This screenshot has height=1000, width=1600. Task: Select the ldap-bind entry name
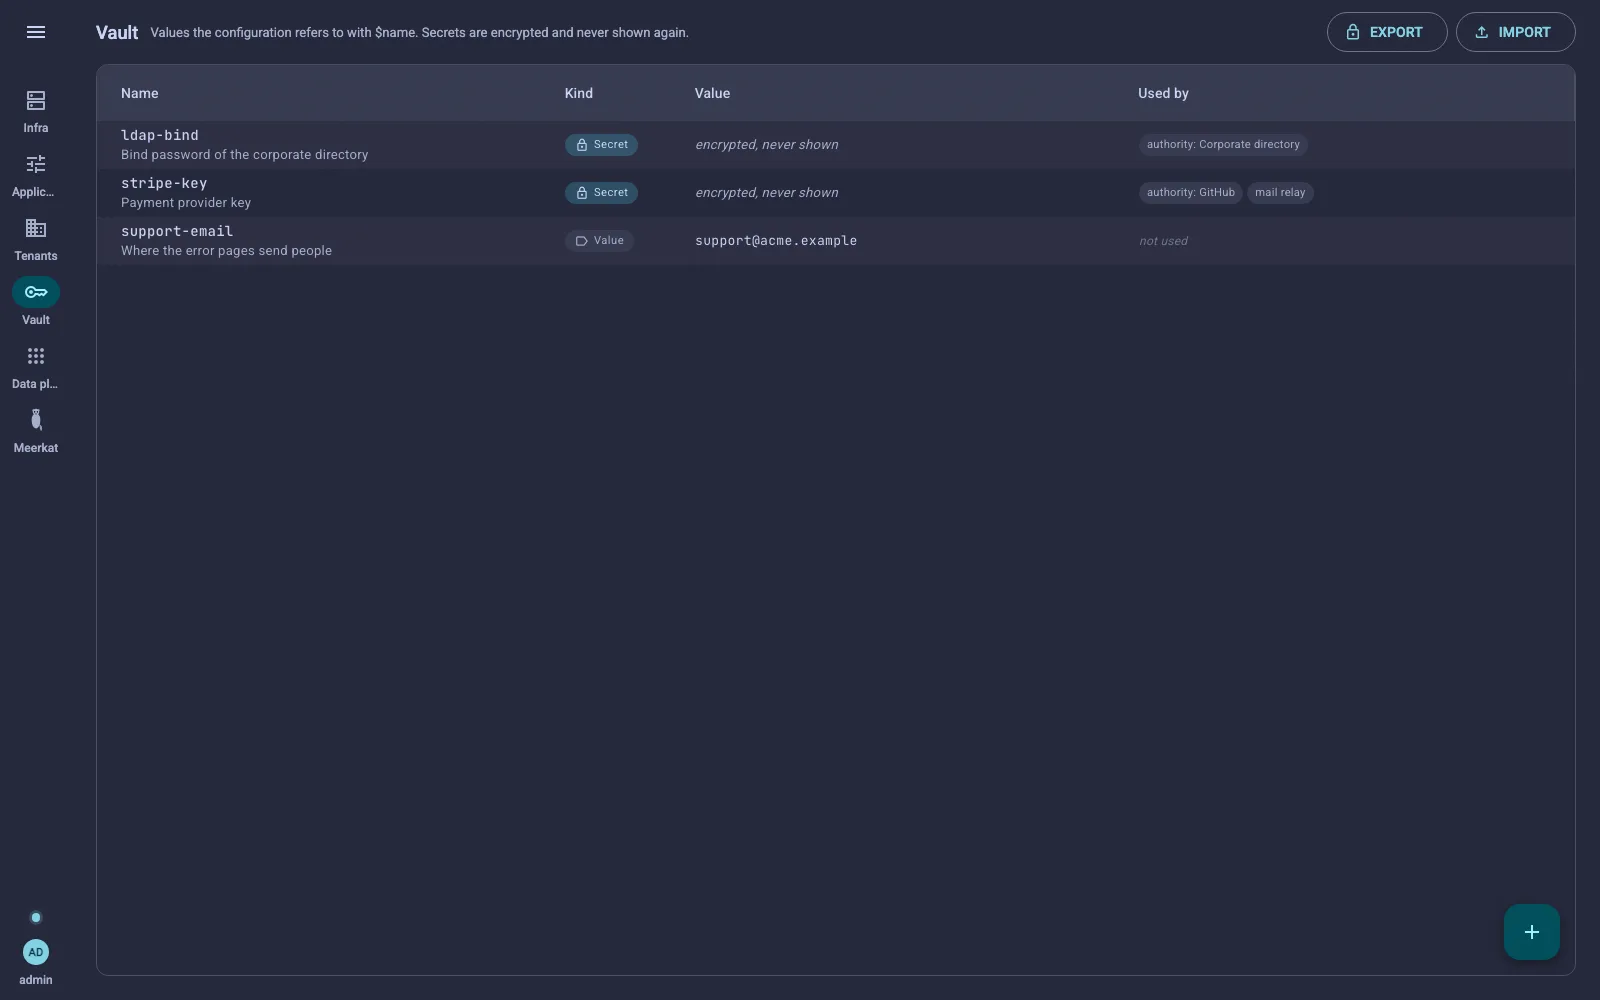(160, 135)
